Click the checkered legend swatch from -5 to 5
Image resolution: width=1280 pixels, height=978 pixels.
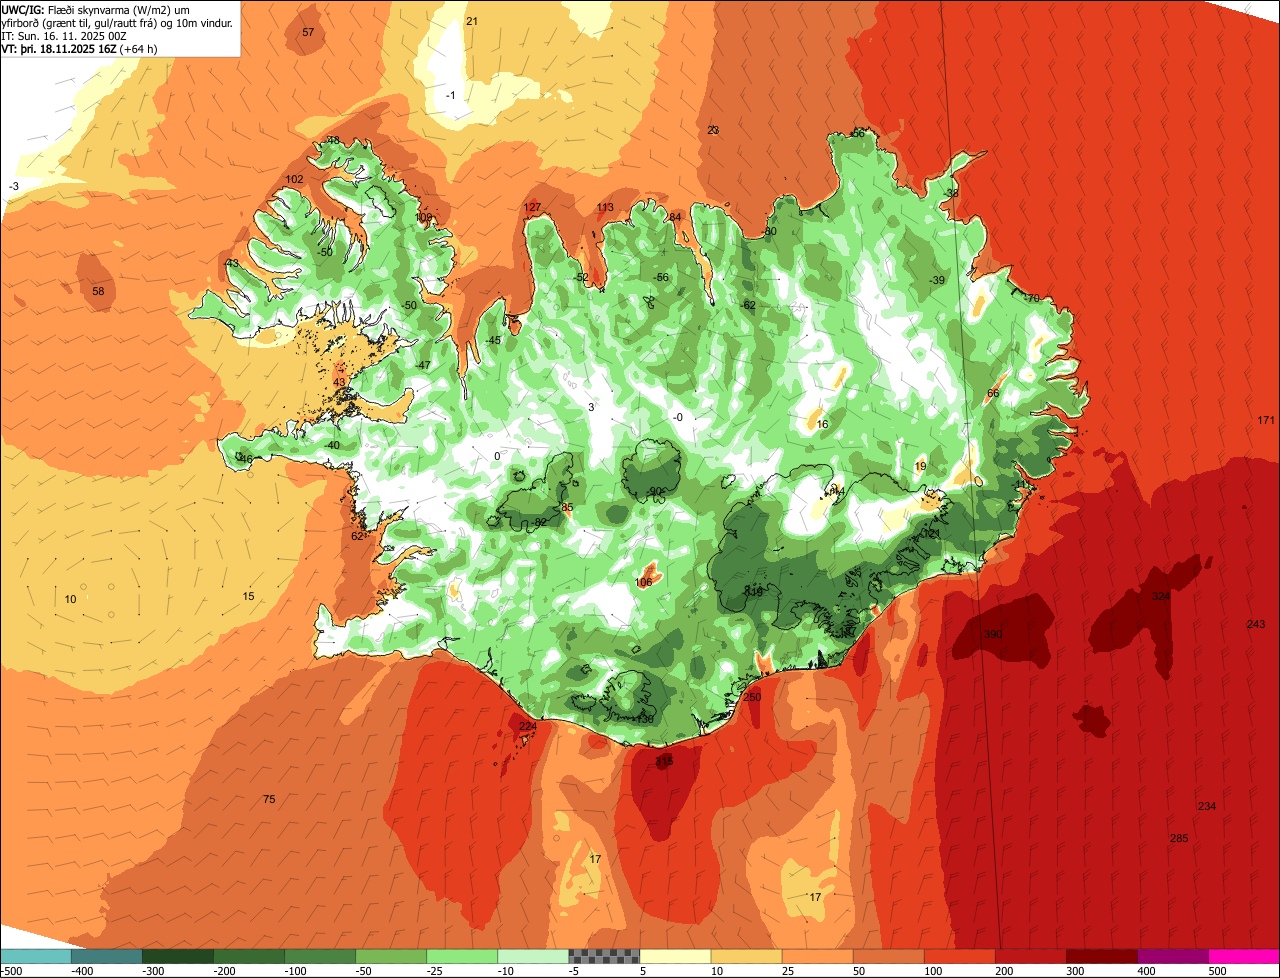click(604, 956)
